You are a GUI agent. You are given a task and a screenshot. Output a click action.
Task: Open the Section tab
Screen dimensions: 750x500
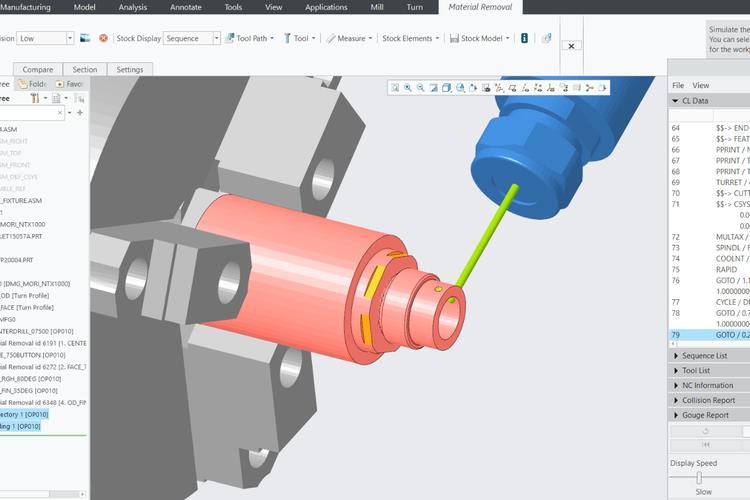pyautogui.click(x=85, y=70)
